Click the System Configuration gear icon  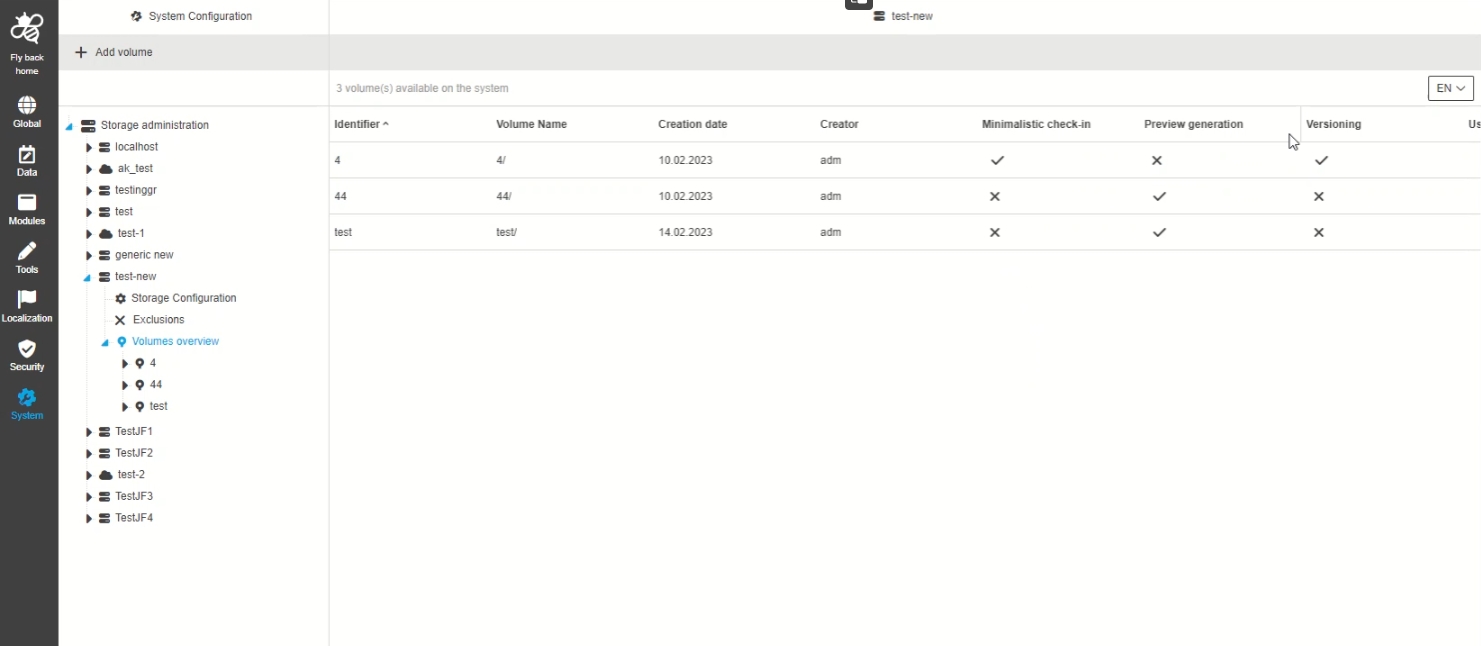click(x=137, y=16)
